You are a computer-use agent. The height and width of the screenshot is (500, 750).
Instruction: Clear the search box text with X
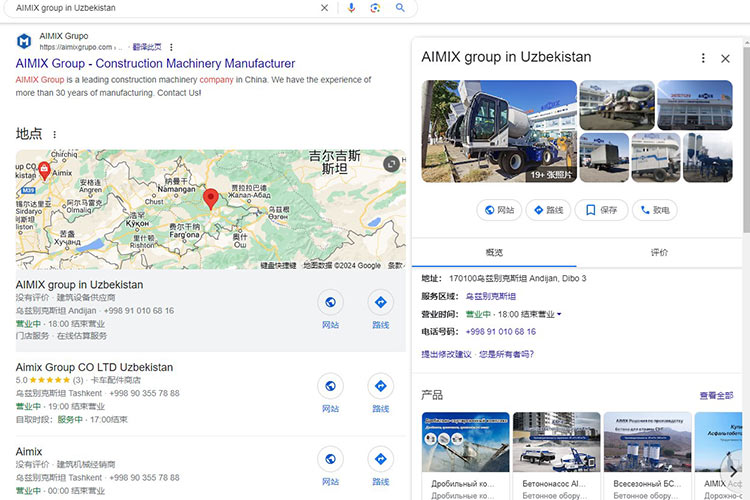point(324,8)
